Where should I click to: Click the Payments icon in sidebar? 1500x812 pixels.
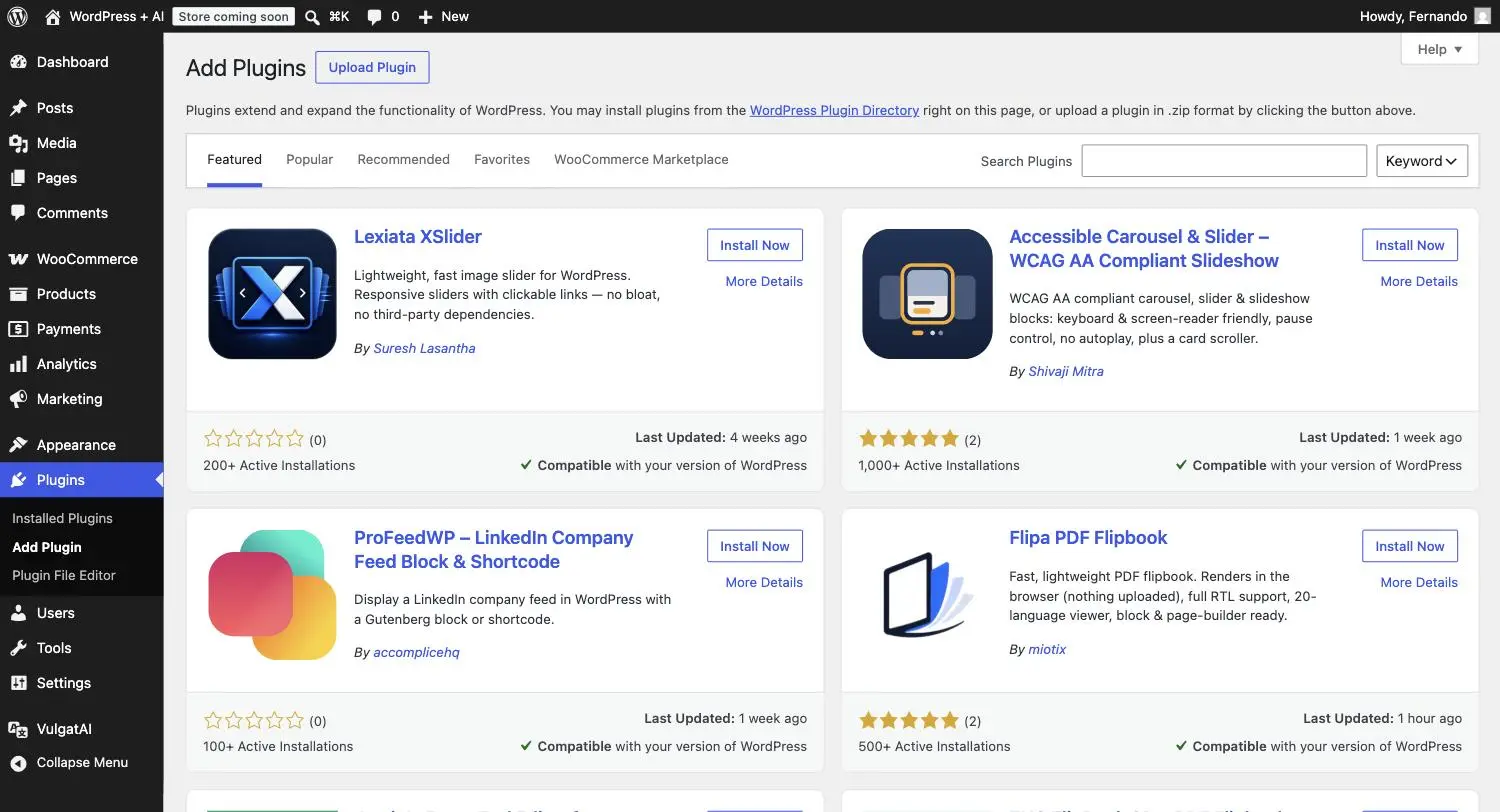tap(18, 329)
